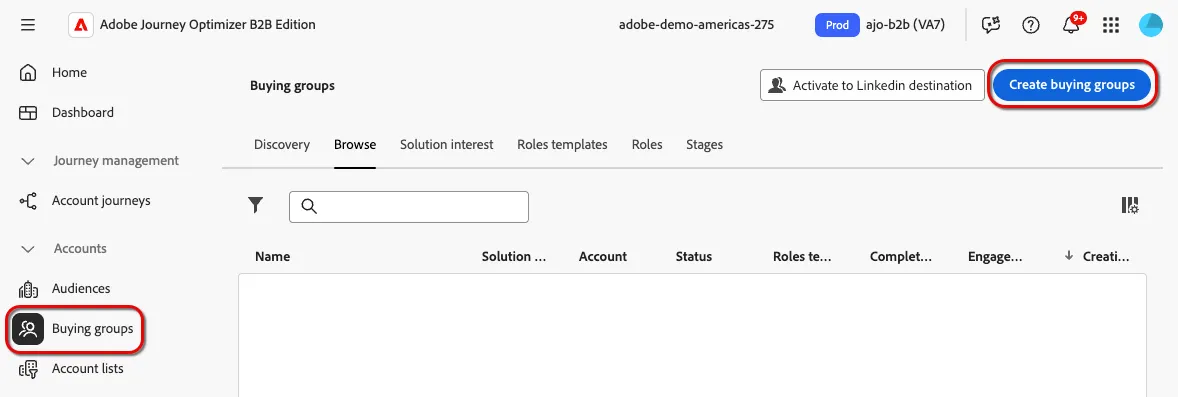Focus the buying groups search field
Screen dimensions: 1178x397
(409, 207)
